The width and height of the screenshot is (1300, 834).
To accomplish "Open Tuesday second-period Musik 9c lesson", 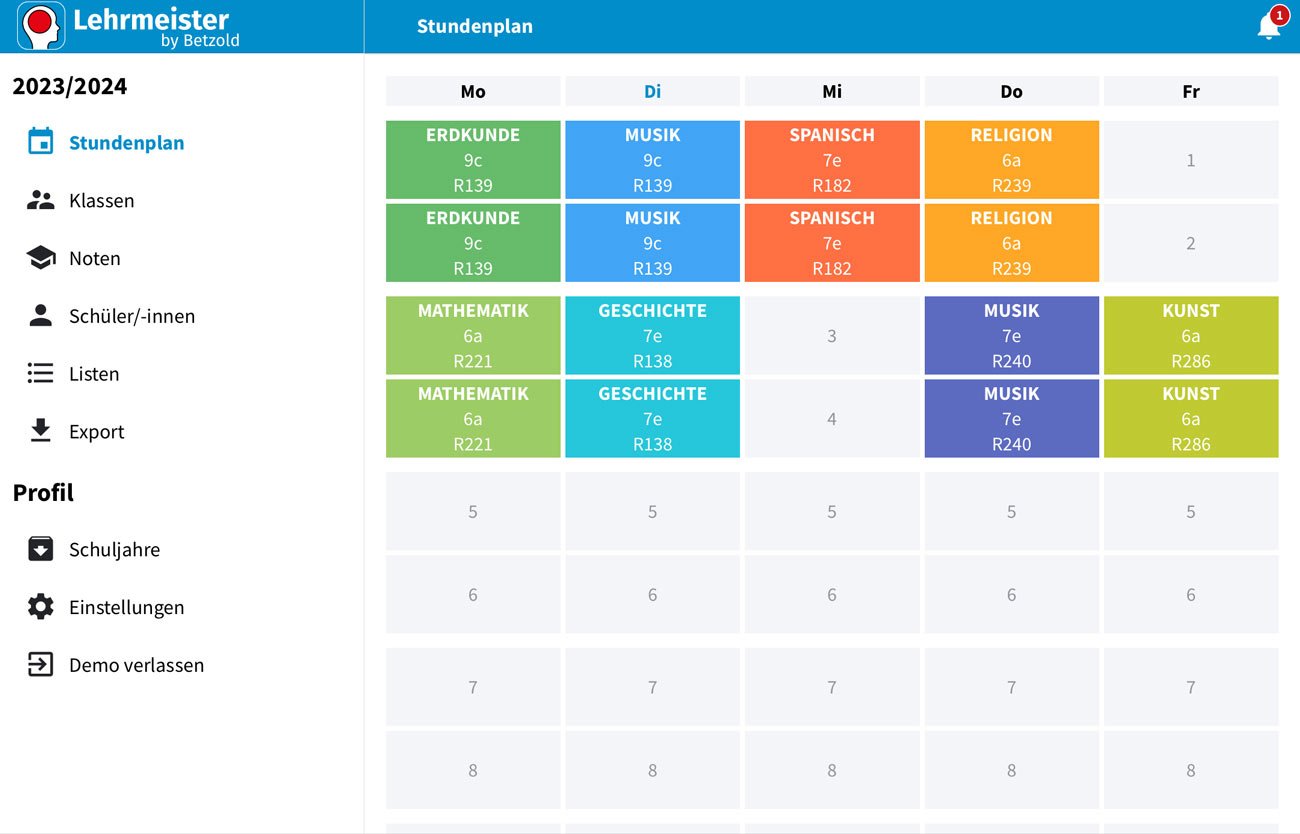I will click(x=652, y=243).
